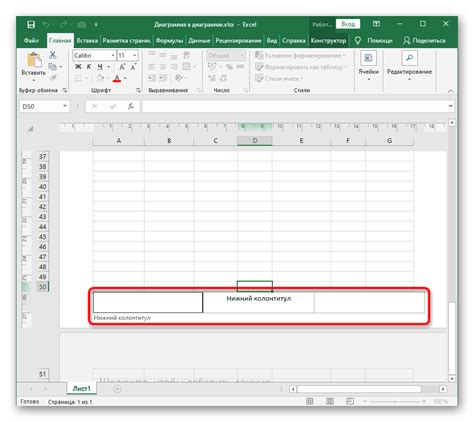Open the Name Box dropdown arrow
This screenshot has height=422, width=474.
65,106
